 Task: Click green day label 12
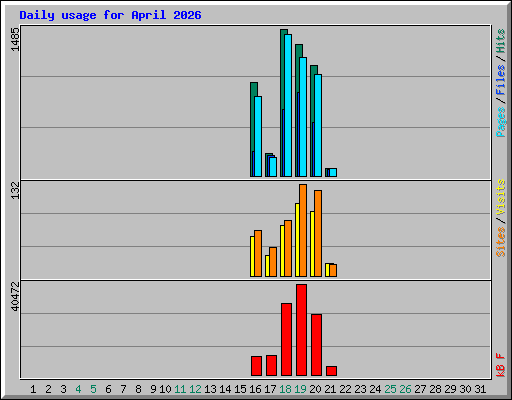pos(195,389)
